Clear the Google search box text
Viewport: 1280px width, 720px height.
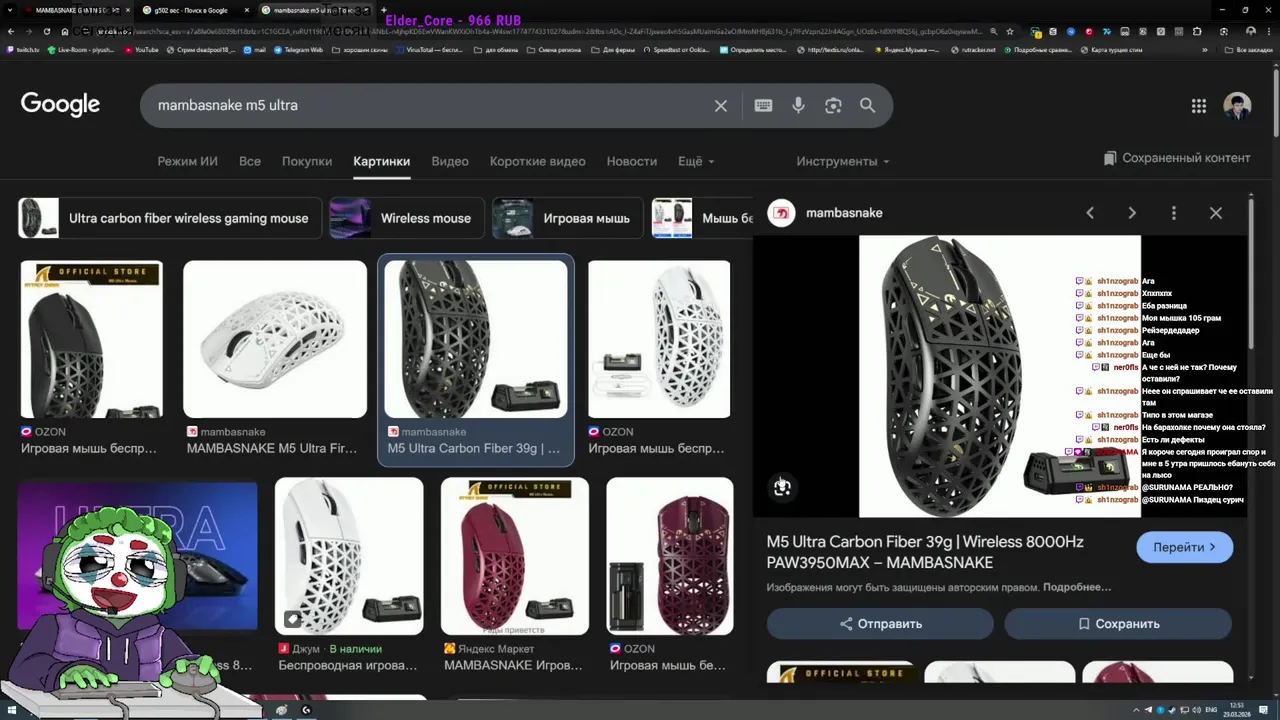tap(720, 105)
